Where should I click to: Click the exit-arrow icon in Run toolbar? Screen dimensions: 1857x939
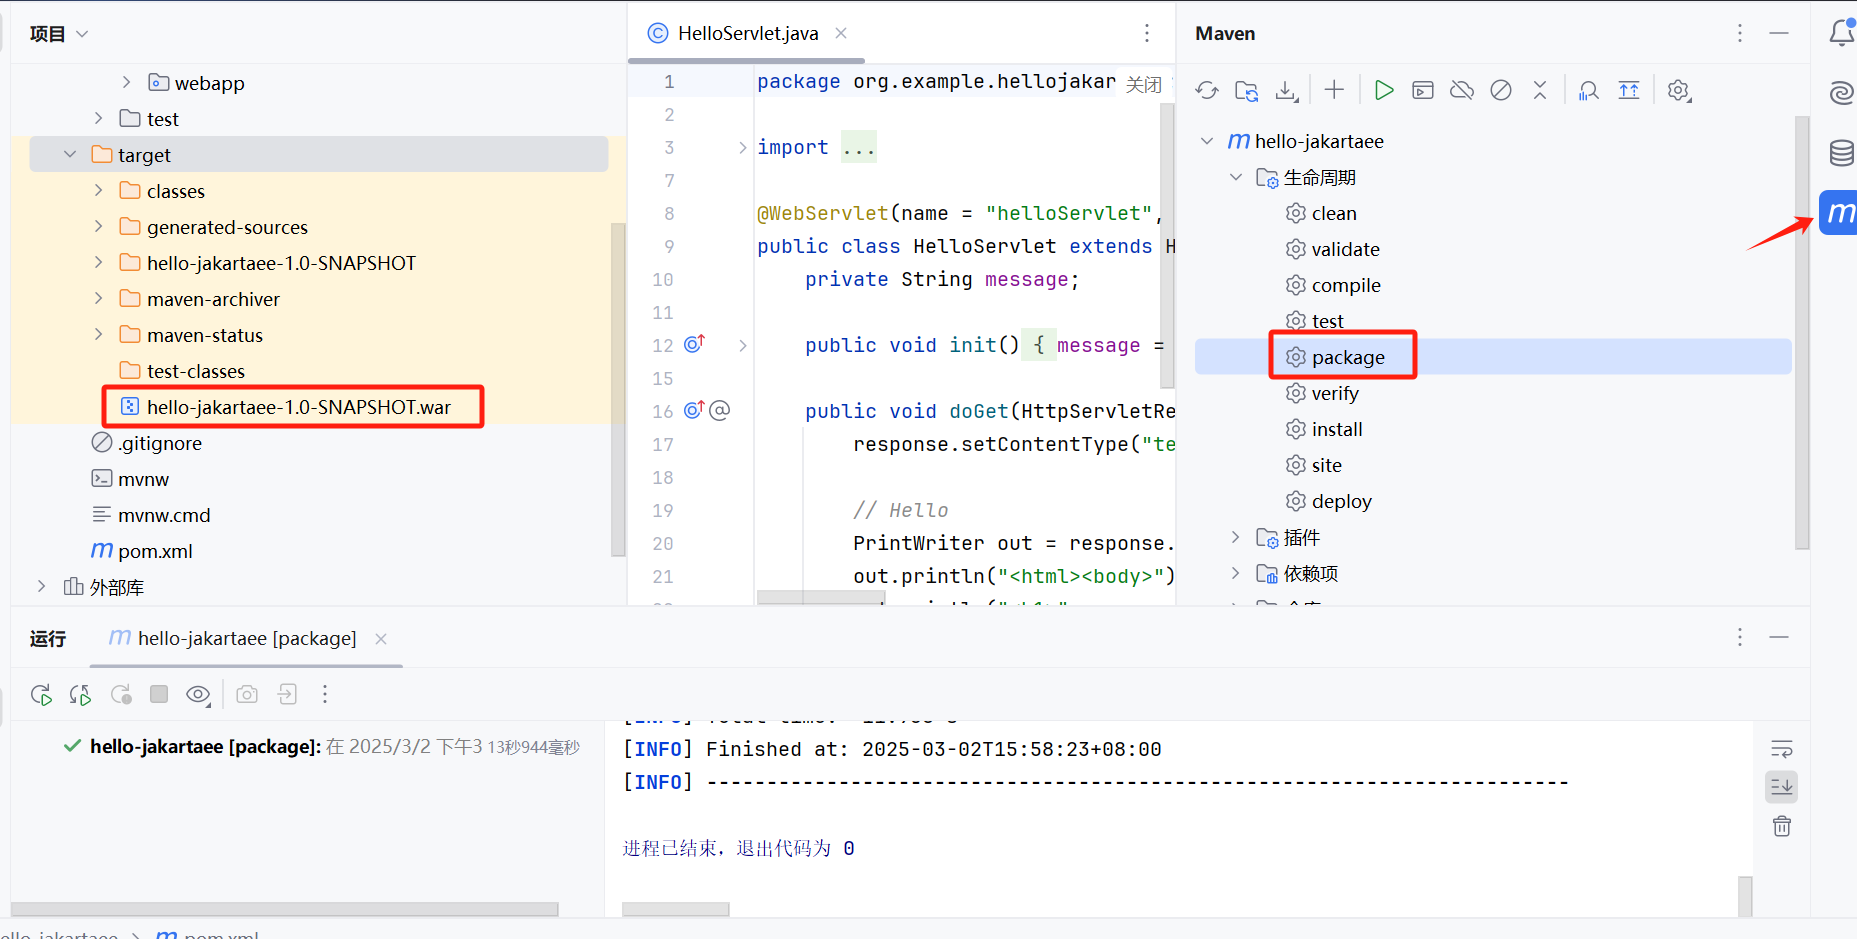[287, 694]
